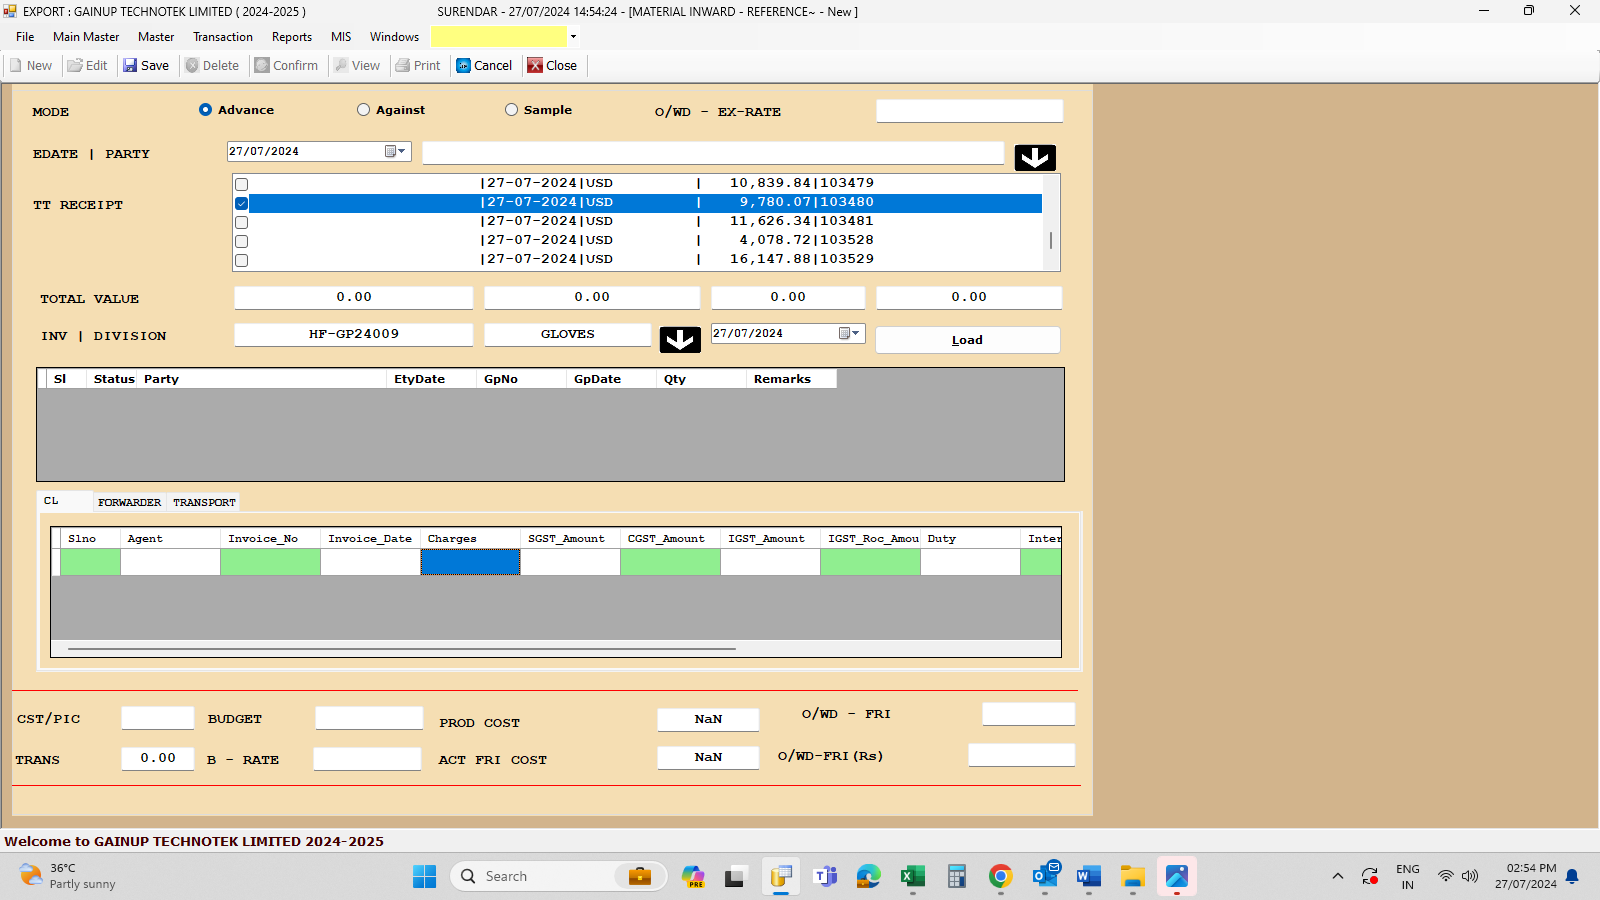This screenshot has height=900, width=1600.
Task: Click the Cancel toolbar icon
Action: tap(464, 66)
